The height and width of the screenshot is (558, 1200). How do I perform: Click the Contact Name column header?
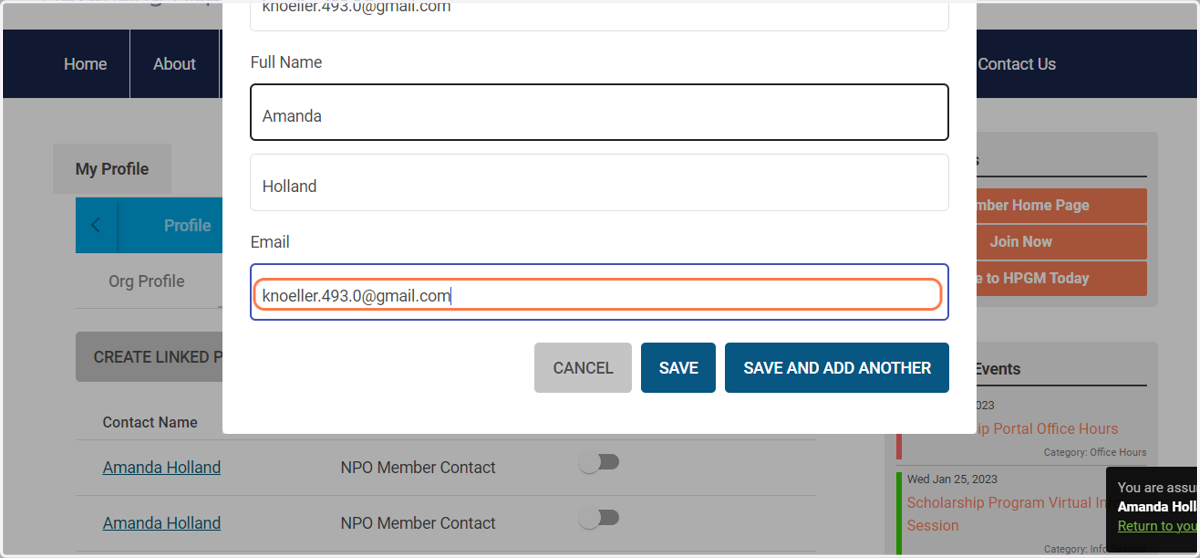150,422
